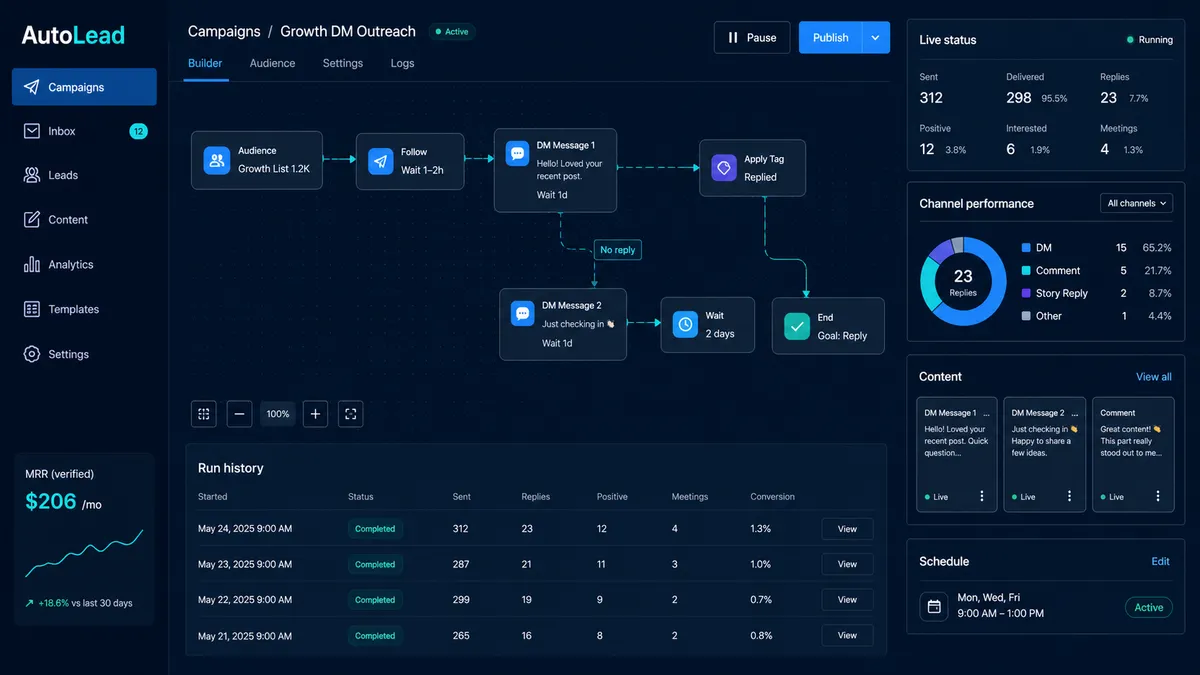Click the Running live status indicator

coord(1149,40)
